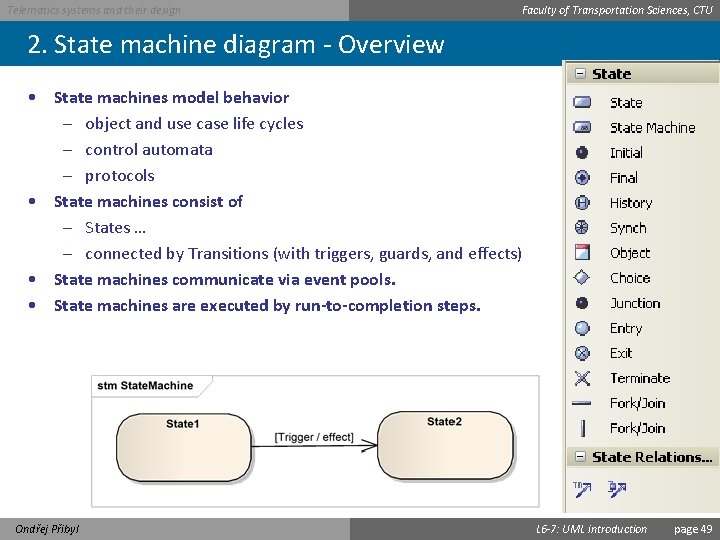The image size is (720, 540).
Task: Collapse the State toolbox group
Action: tap(580, 73)
